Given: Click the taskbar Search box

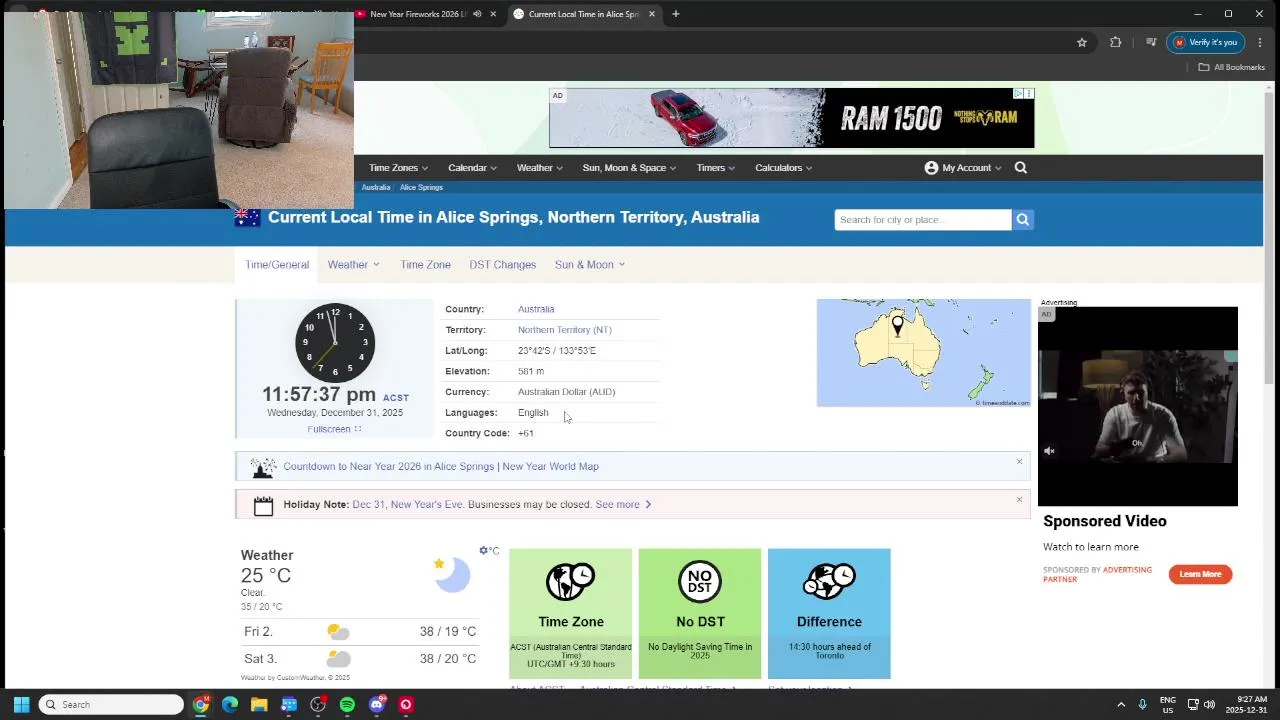Looking at the screenshot, I should (111, 704).
